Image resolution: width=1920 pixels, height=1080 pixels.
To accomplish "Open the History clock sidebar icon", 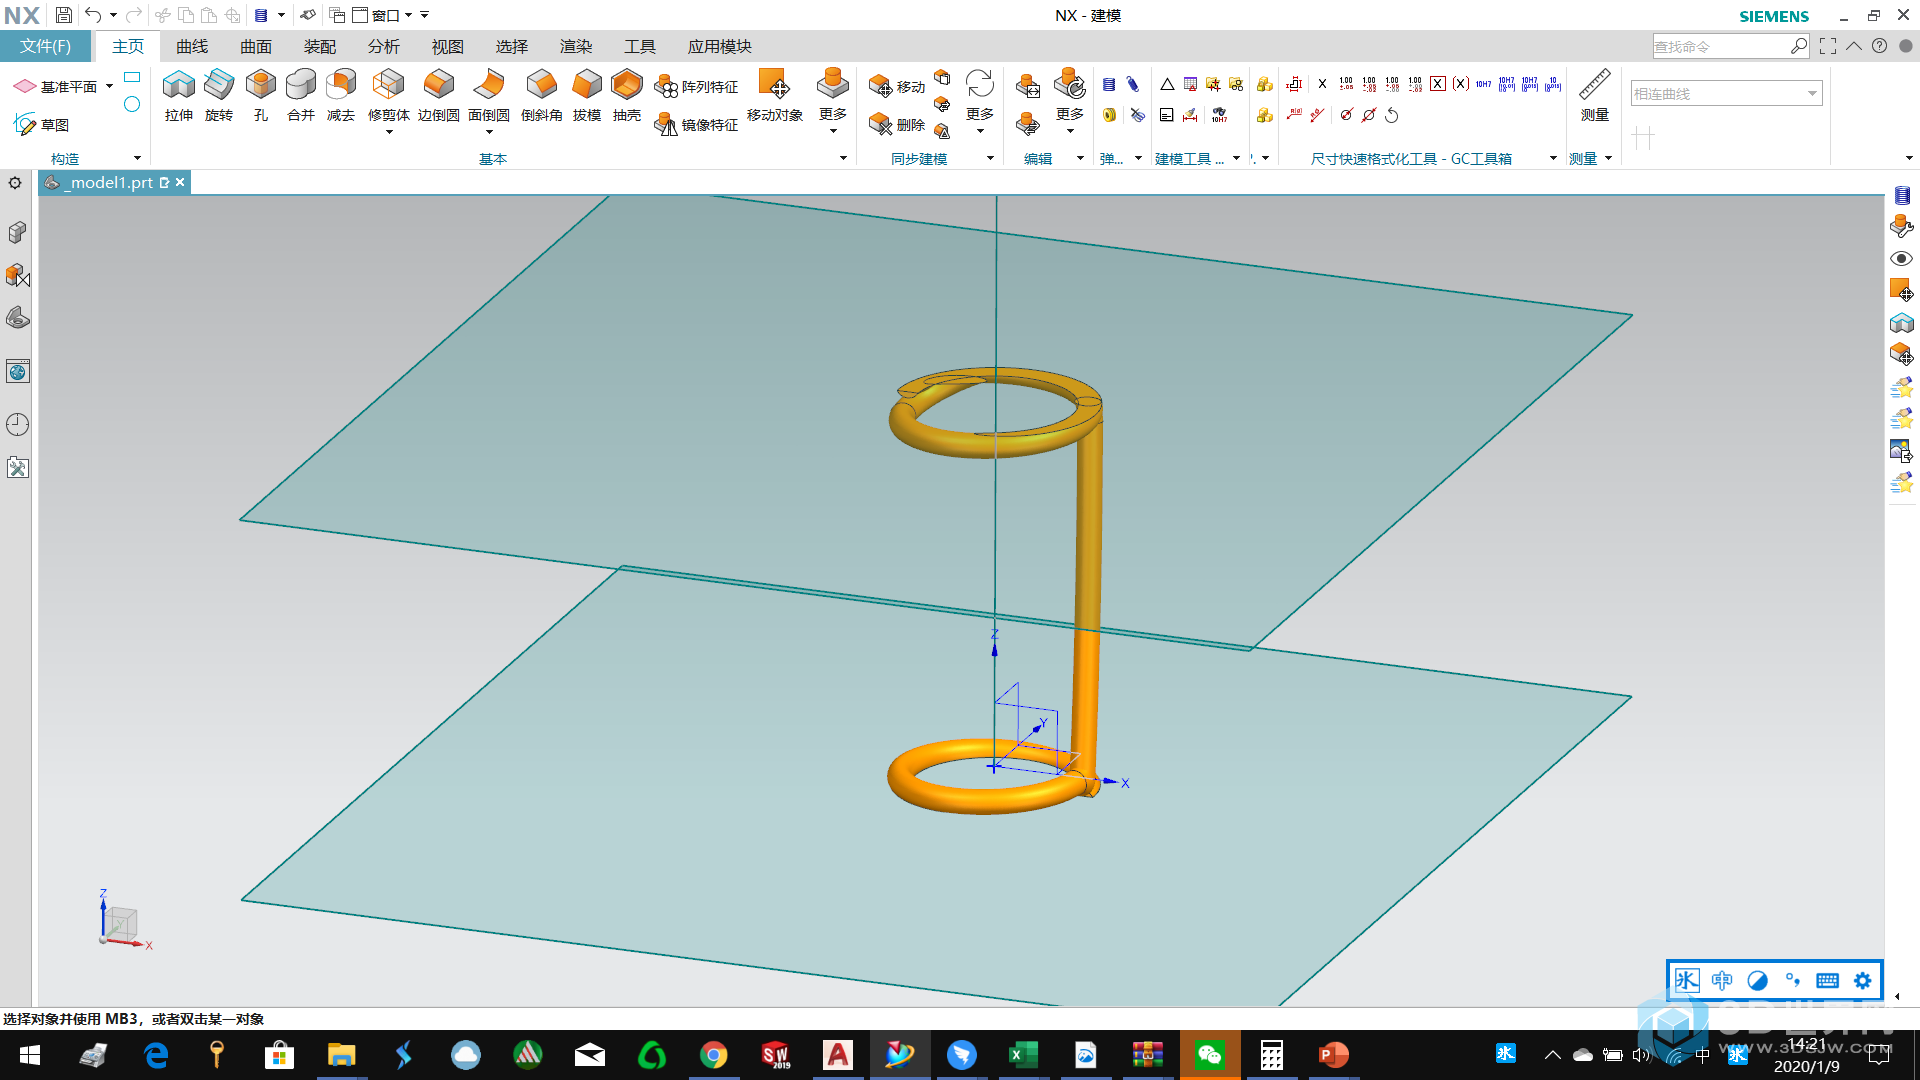I will pyautogui.click(x=17, y=424).
